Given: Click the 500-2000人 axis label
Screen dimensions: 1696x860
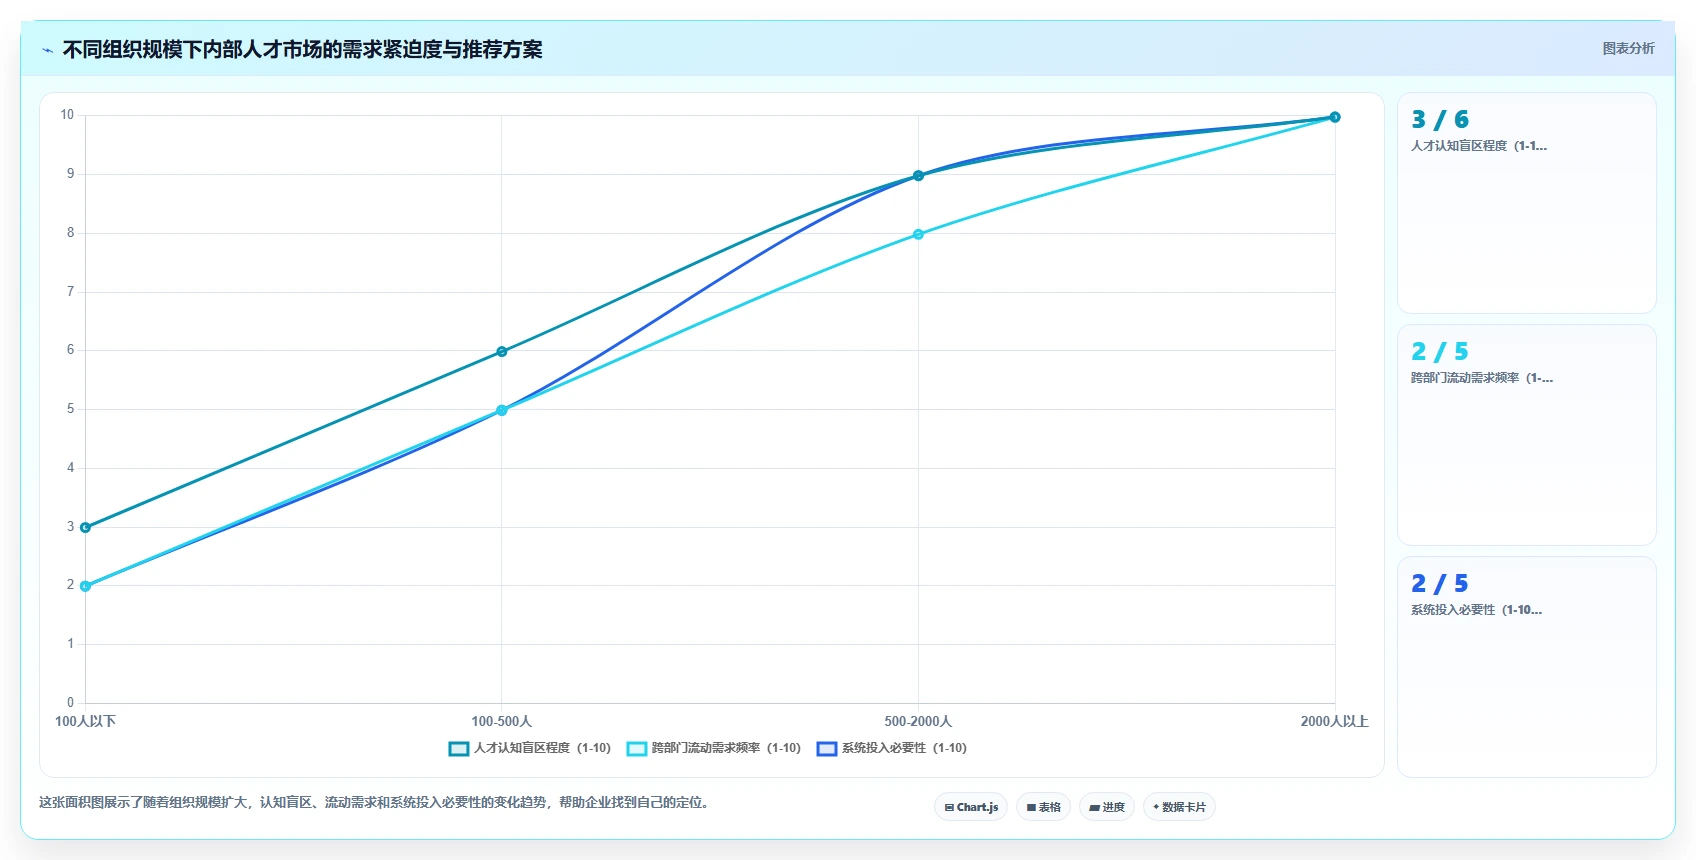Looking at the screenshot, I should pyautogui.click(x=918, y=721).
